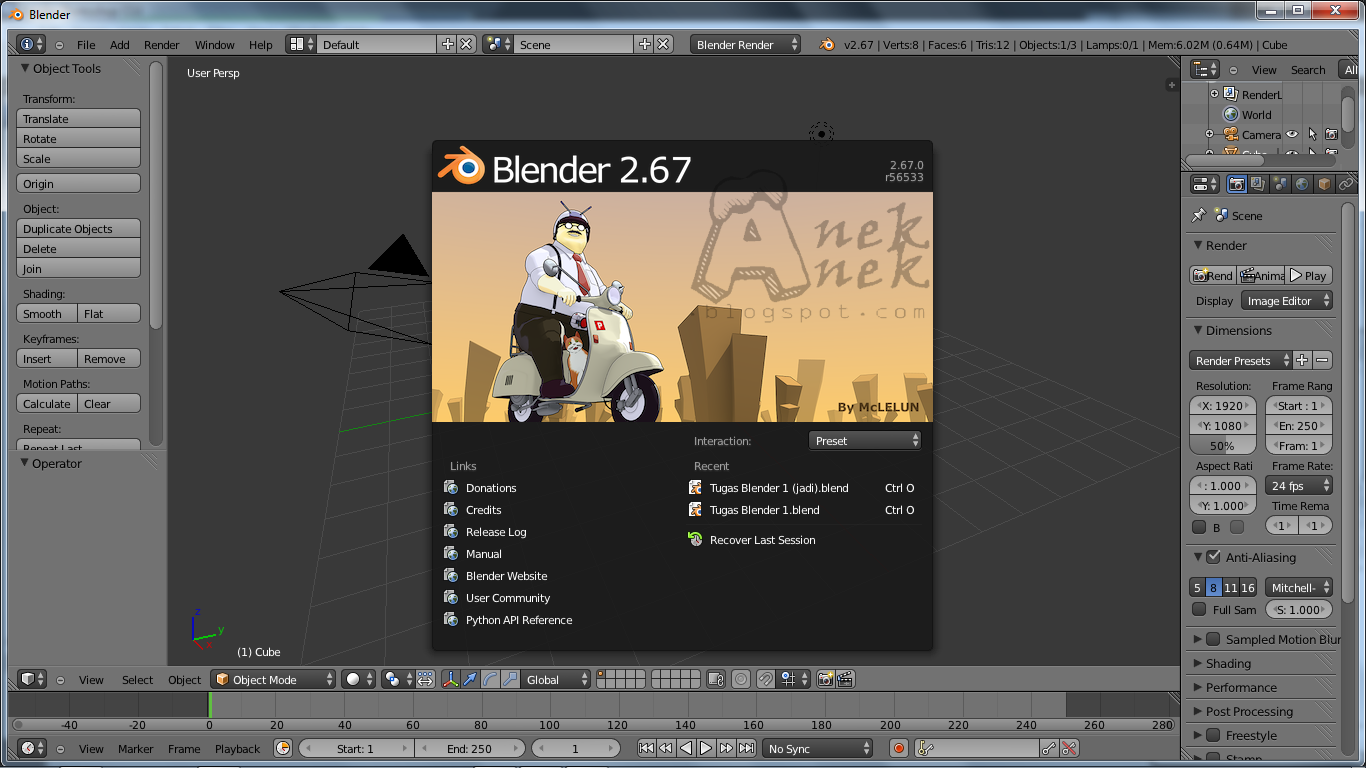Open the Blender Render engine dropdown
This screenshot has height=768, width=1366.
(x=745, y=44)
